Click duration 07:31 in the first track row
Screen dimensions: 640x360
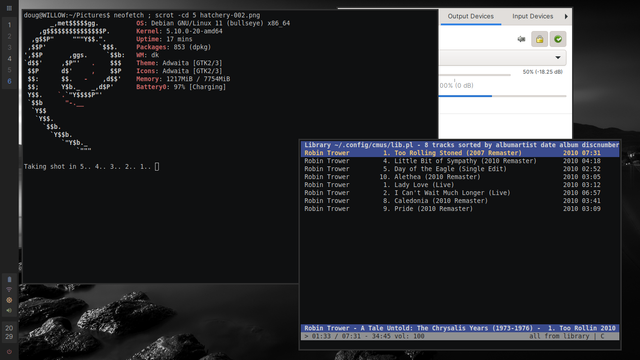click(591, 153)
